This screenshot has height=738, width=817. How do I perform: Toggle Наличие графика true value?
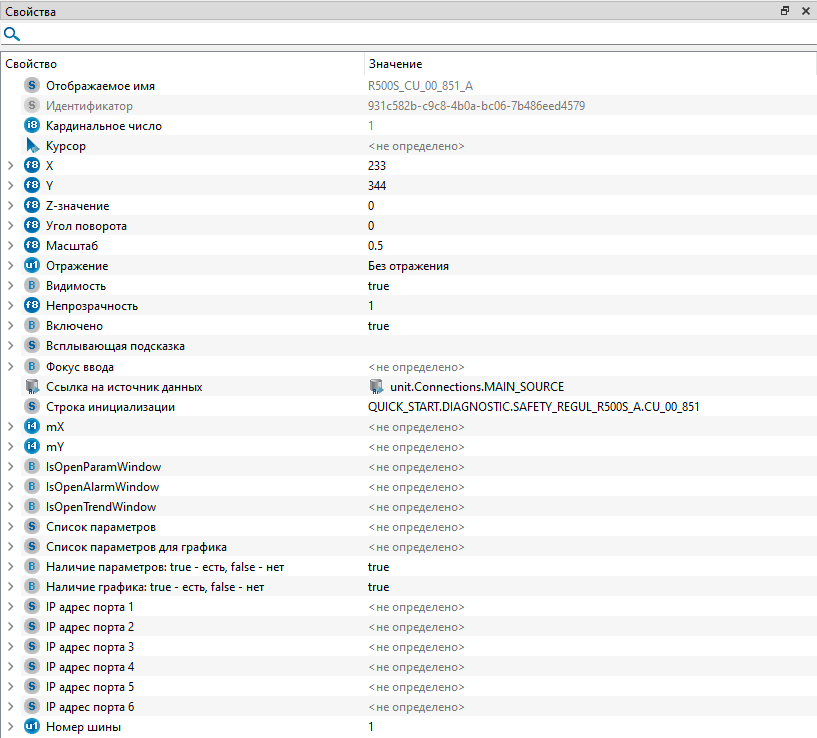(x=379, y=587)
